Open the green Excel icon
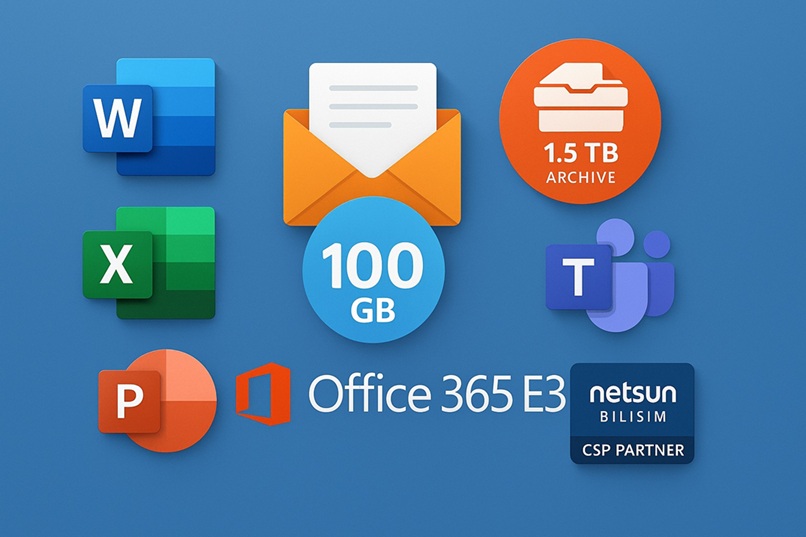The height and width of the screenshot is (537, 806). (150, 263)
